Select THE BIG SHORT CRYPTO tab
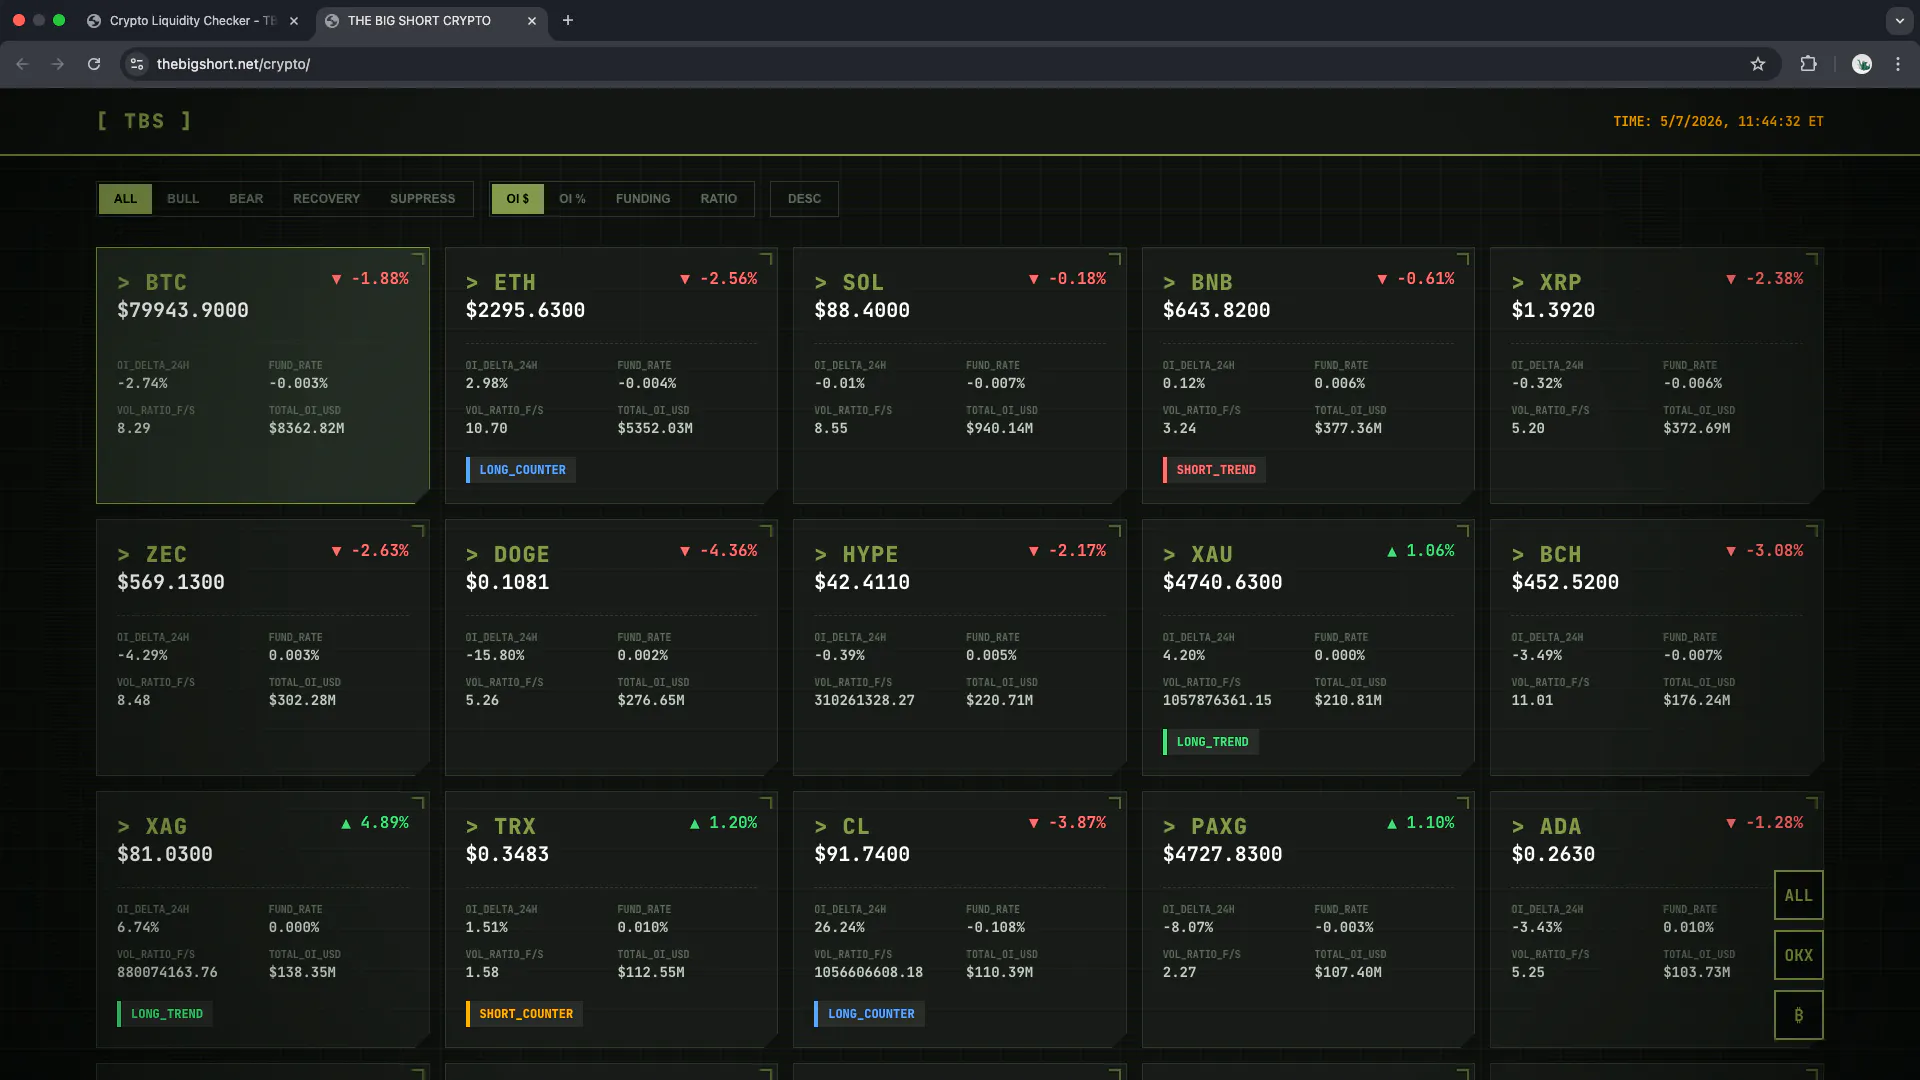 point(432,20)
